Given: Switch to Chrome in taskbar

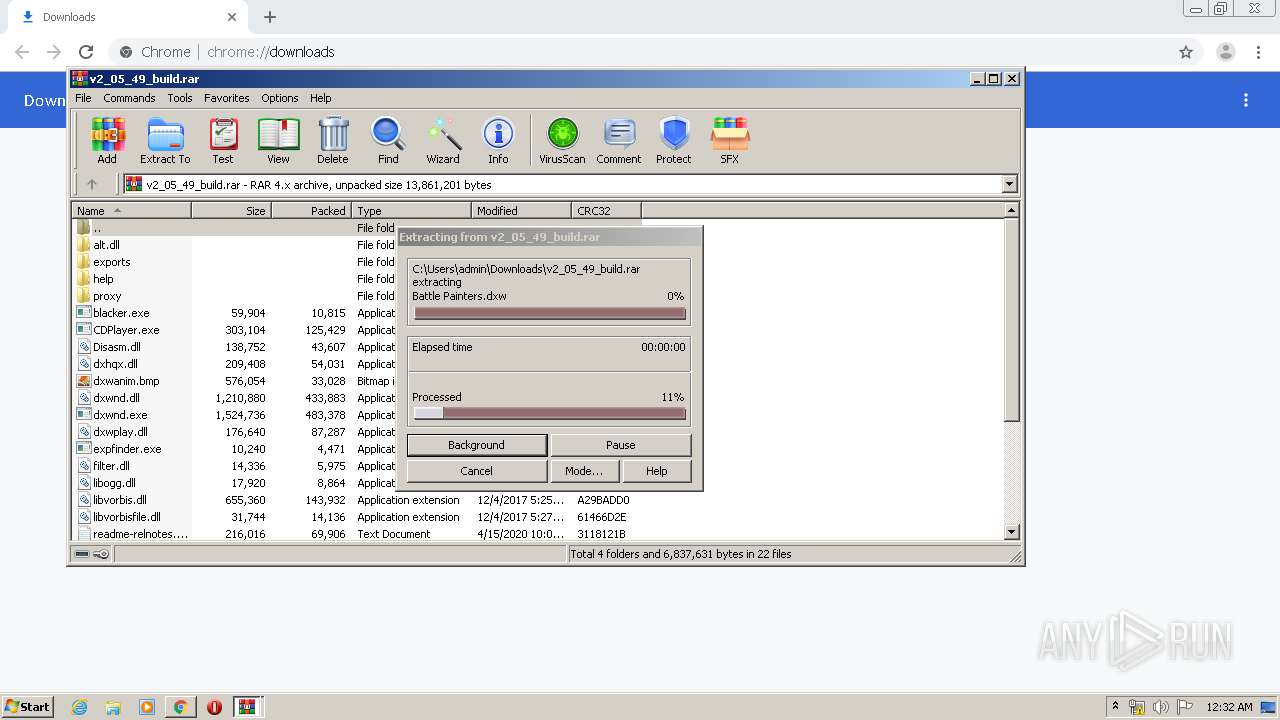Looking at the screenshot, I should coord(181,707).
